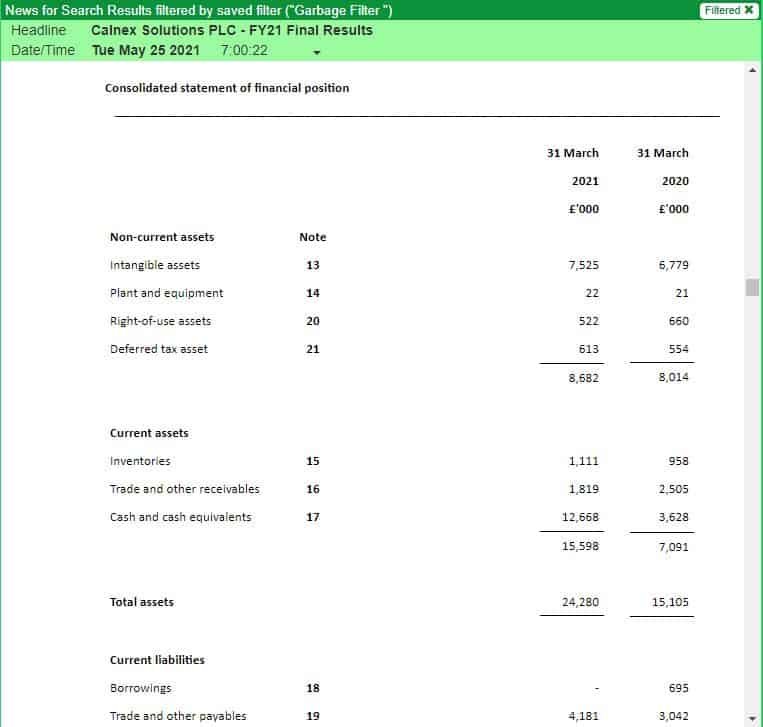The width and height of the screenshot is (763, 727).
Task: Click the Filtered ✖ button to remove filter
Action: pos(728,10)
